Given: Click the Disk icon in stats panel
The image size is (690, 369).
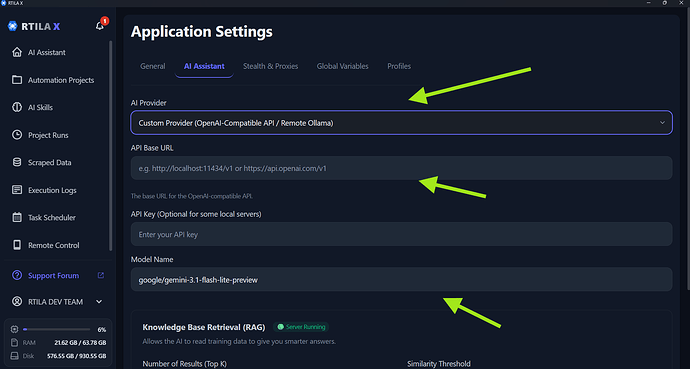Looking at the screenshot, I should pyautogui.click(x=15, y=355).
